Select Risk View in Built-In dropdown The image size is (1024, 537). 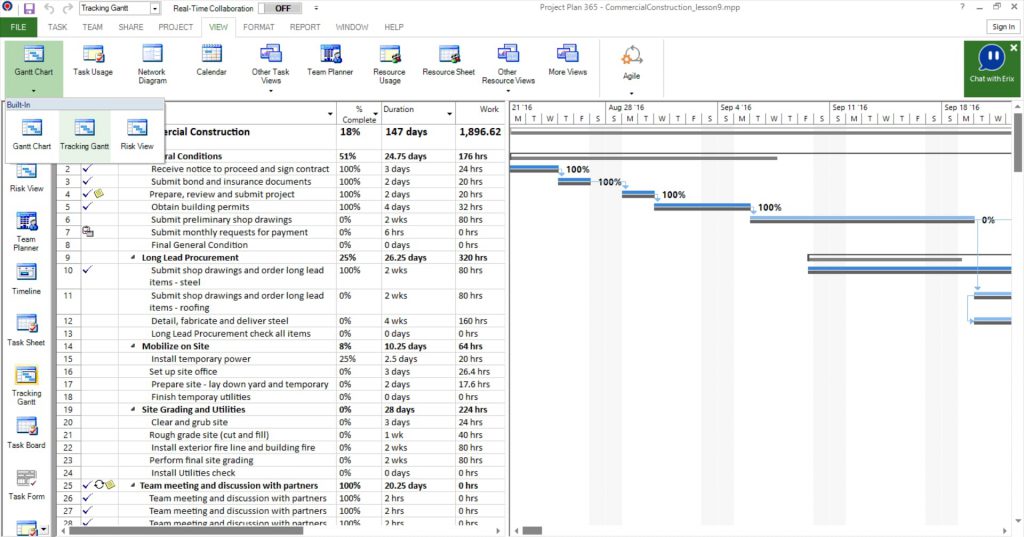pyautogui.click(x=137, y=133)
